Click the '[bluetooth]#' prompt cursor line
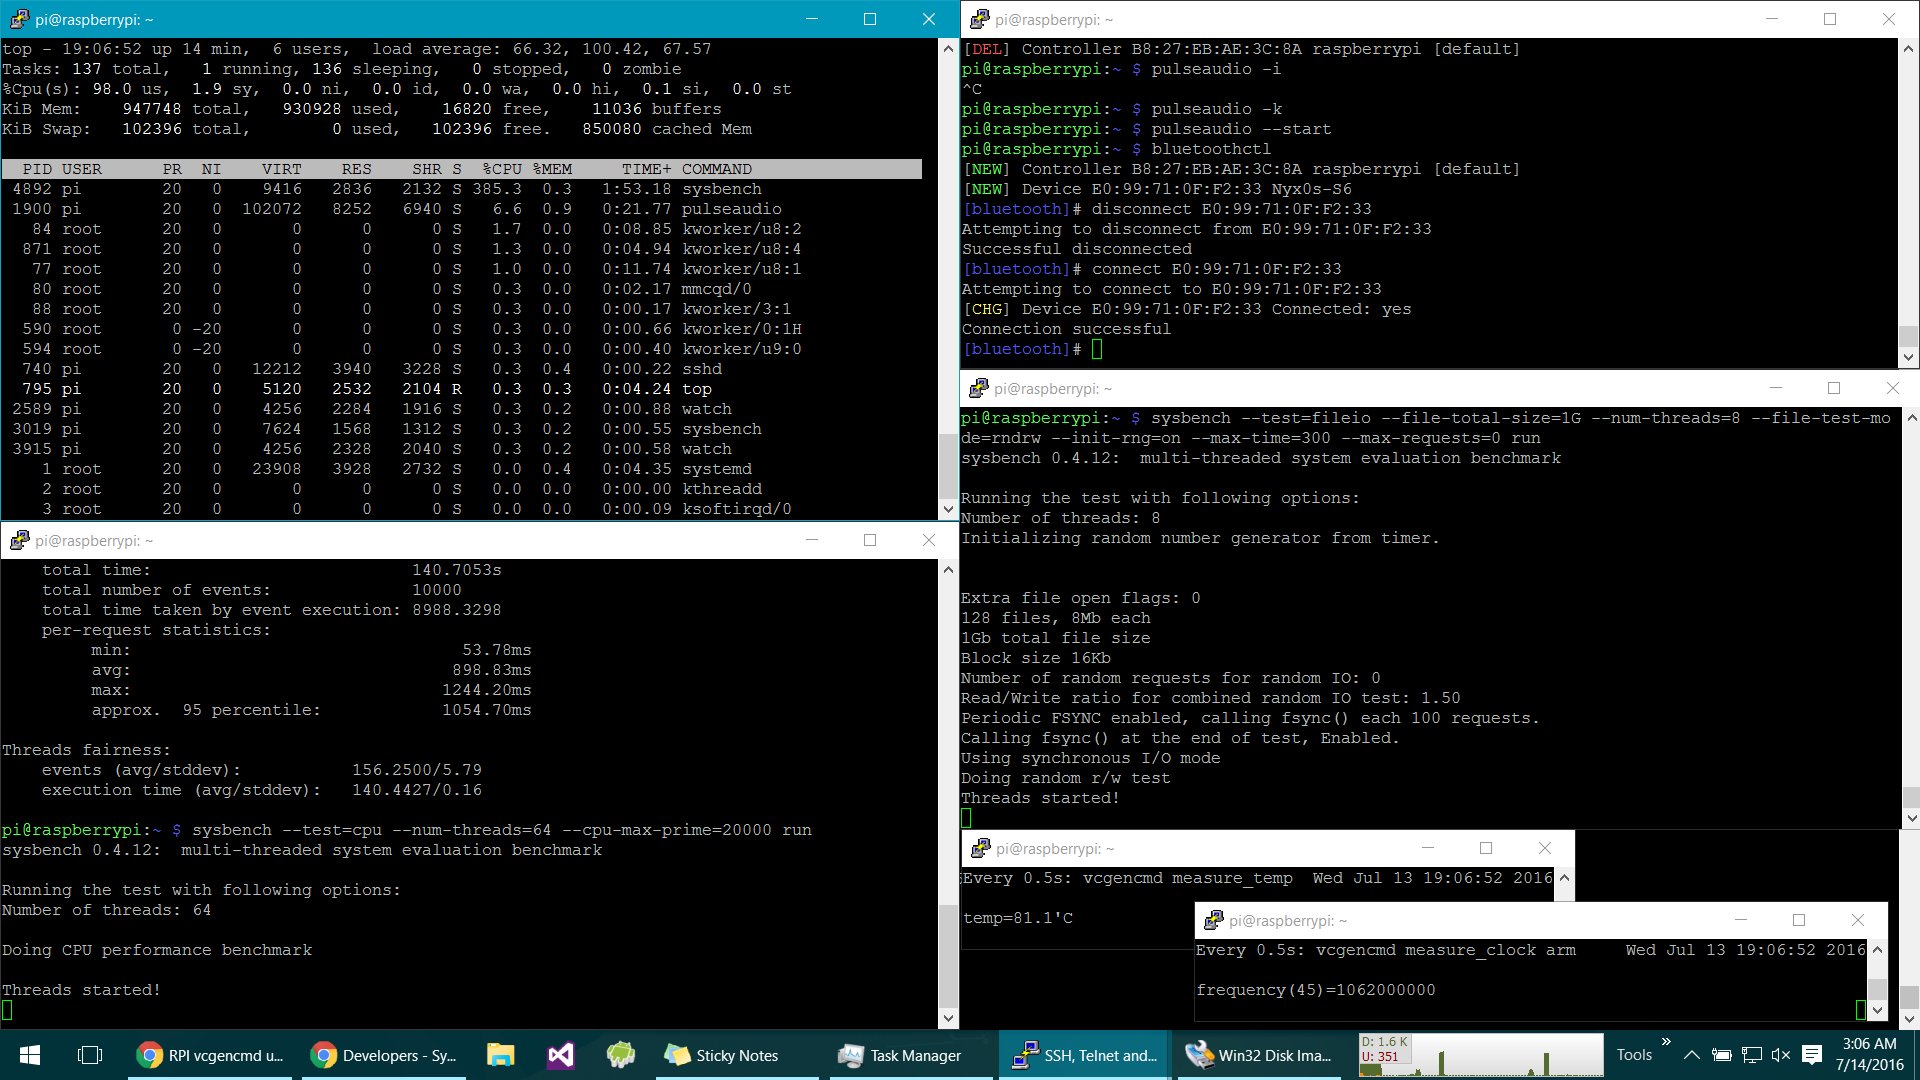Screen dimensions: 1920x1080 click(x=1032, y=349)
